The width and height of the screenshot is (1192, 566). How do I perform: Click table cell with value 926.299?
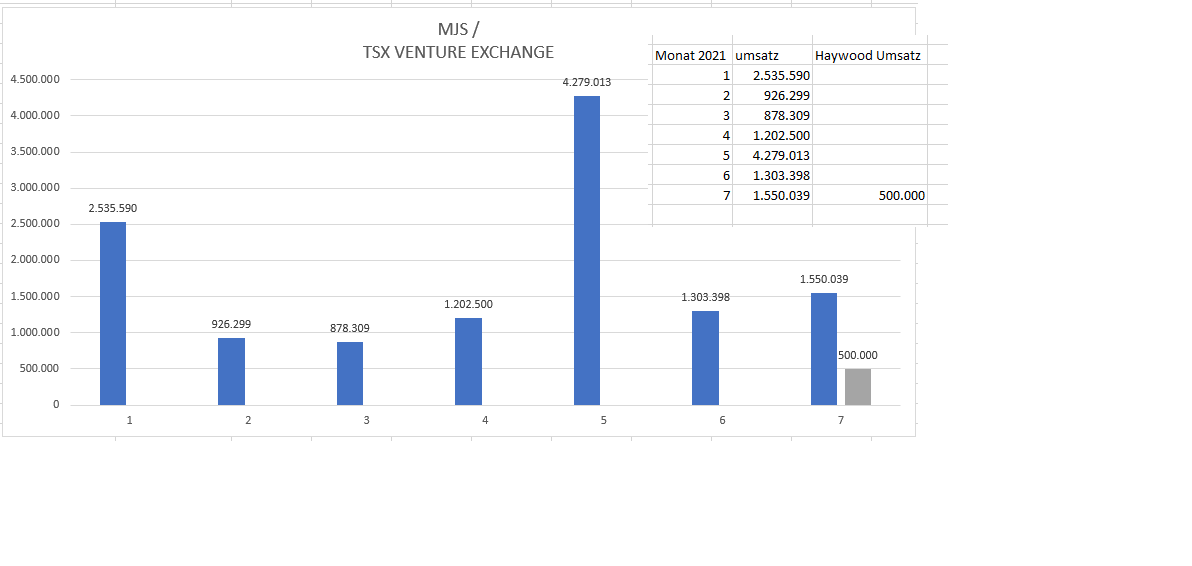tap(772, 96)
